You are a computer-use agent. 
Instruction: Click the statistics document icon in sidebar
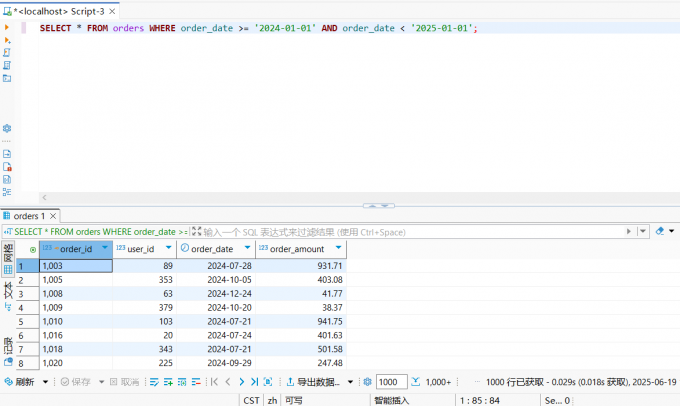[7, 179]
